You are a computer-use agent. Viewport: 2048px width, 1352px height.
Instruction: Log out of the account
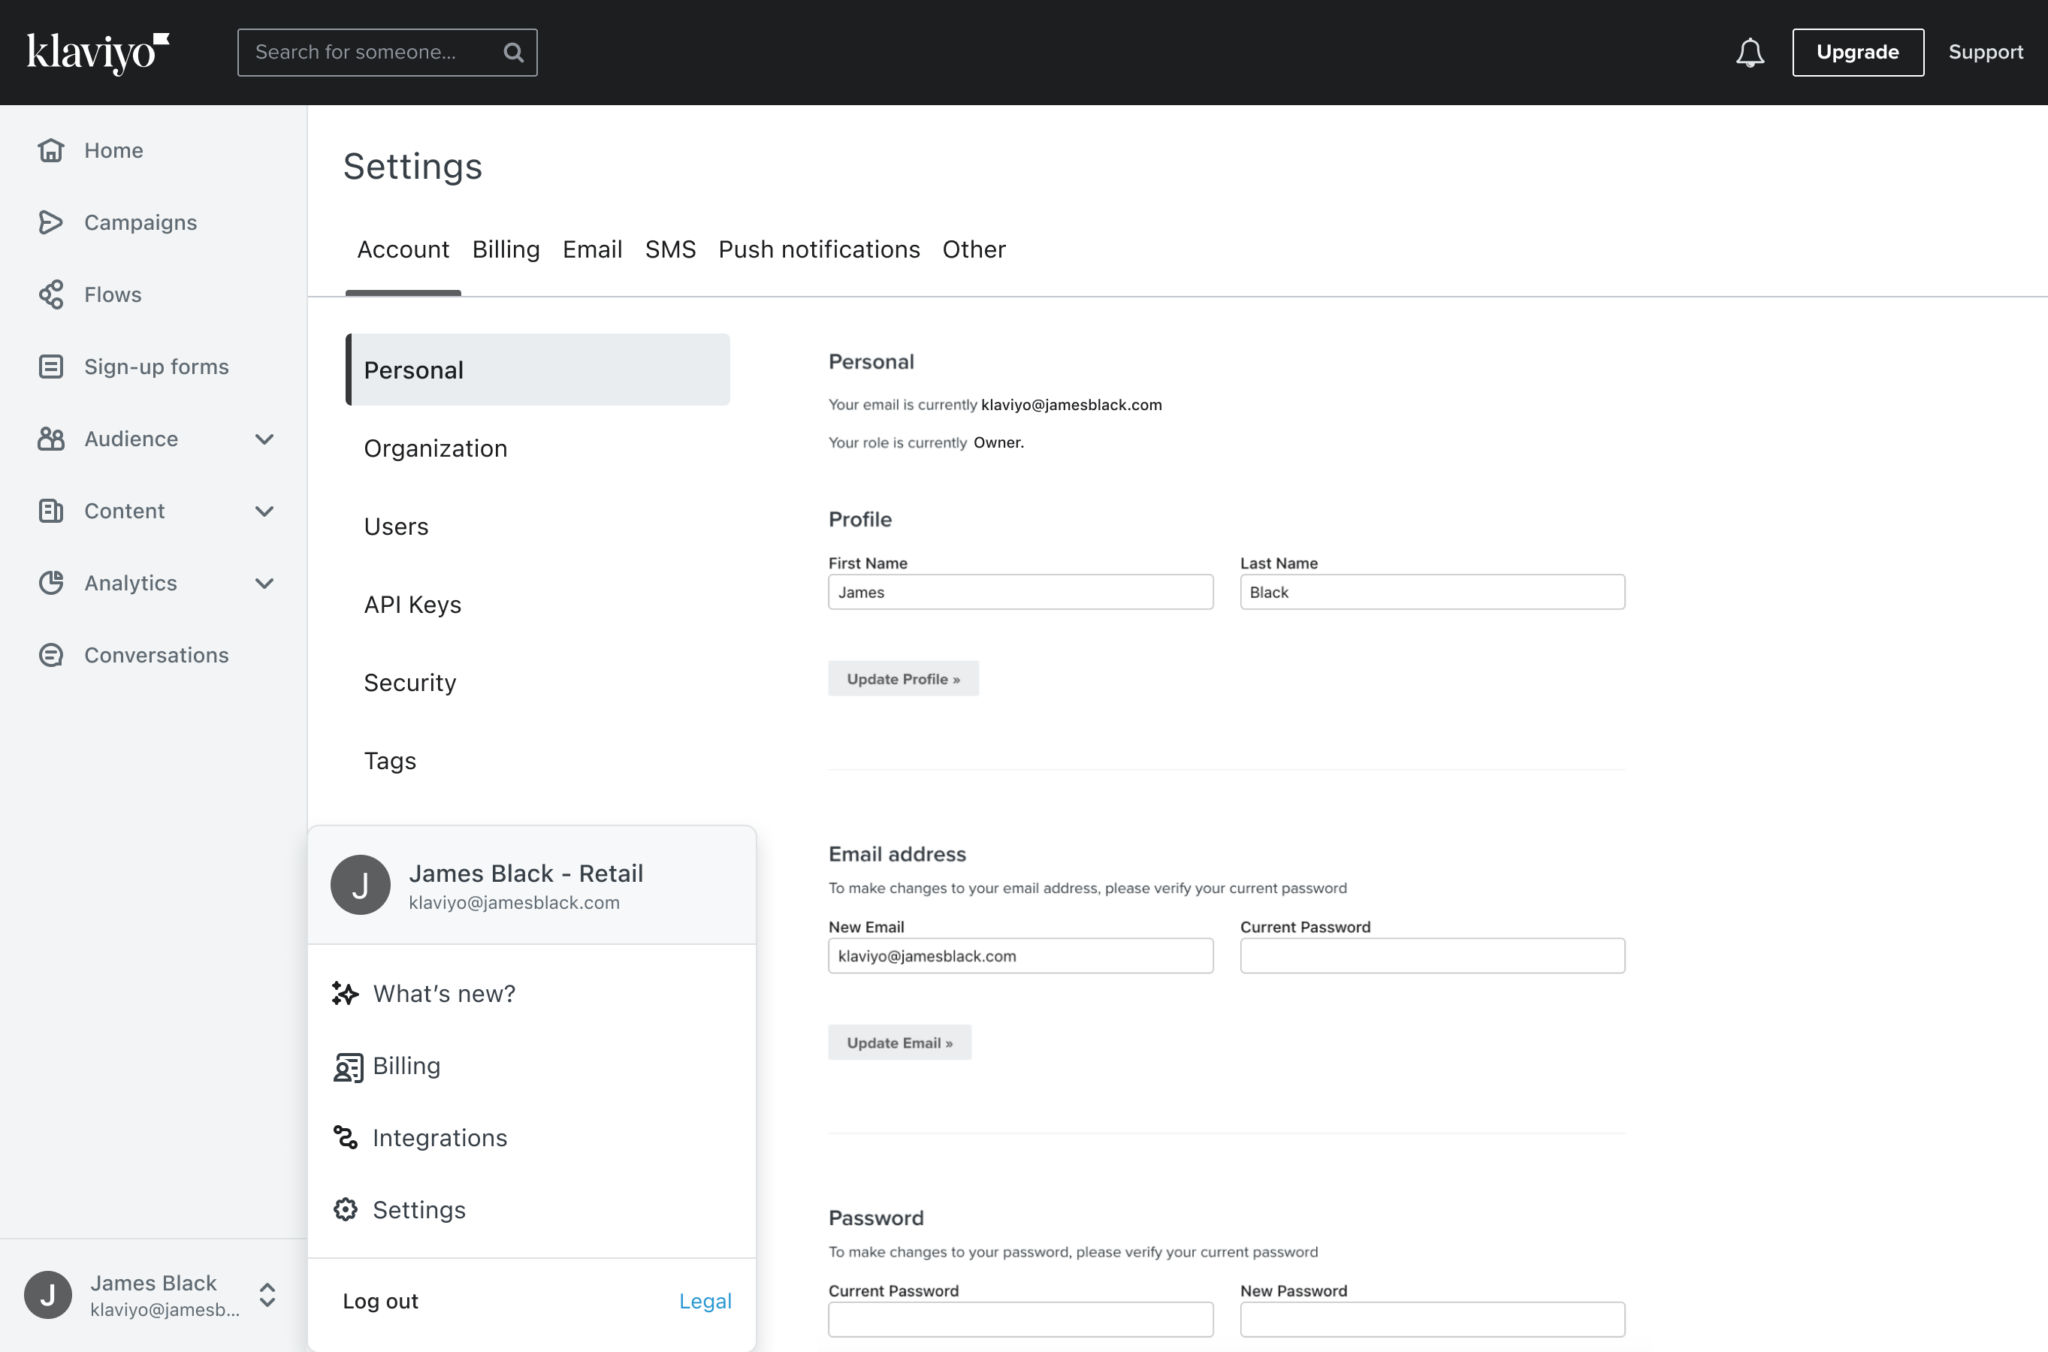(x=380, y=1300)
